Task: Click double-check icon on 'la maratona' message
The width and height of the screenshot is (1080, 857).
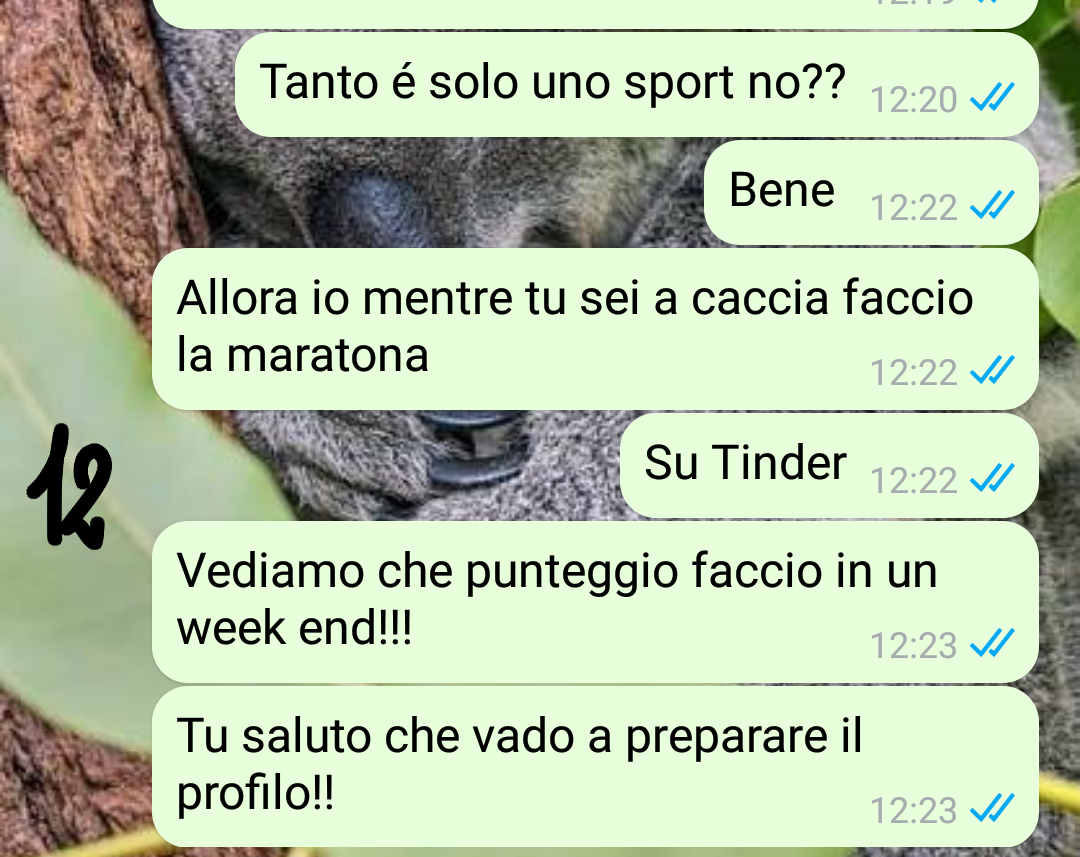Action: [992, 369]
